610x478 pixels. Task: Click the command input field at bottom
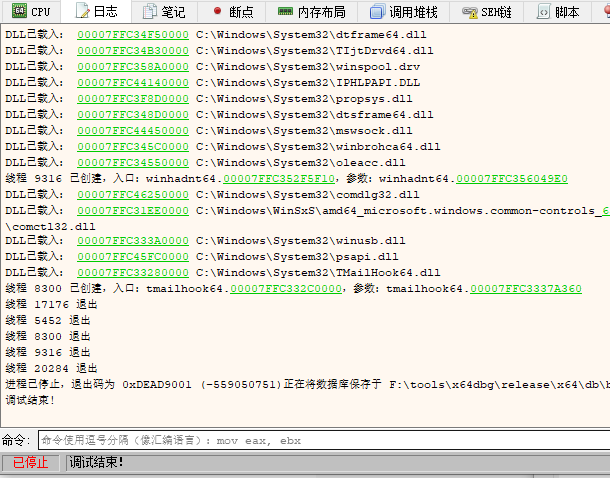[320, 440]
